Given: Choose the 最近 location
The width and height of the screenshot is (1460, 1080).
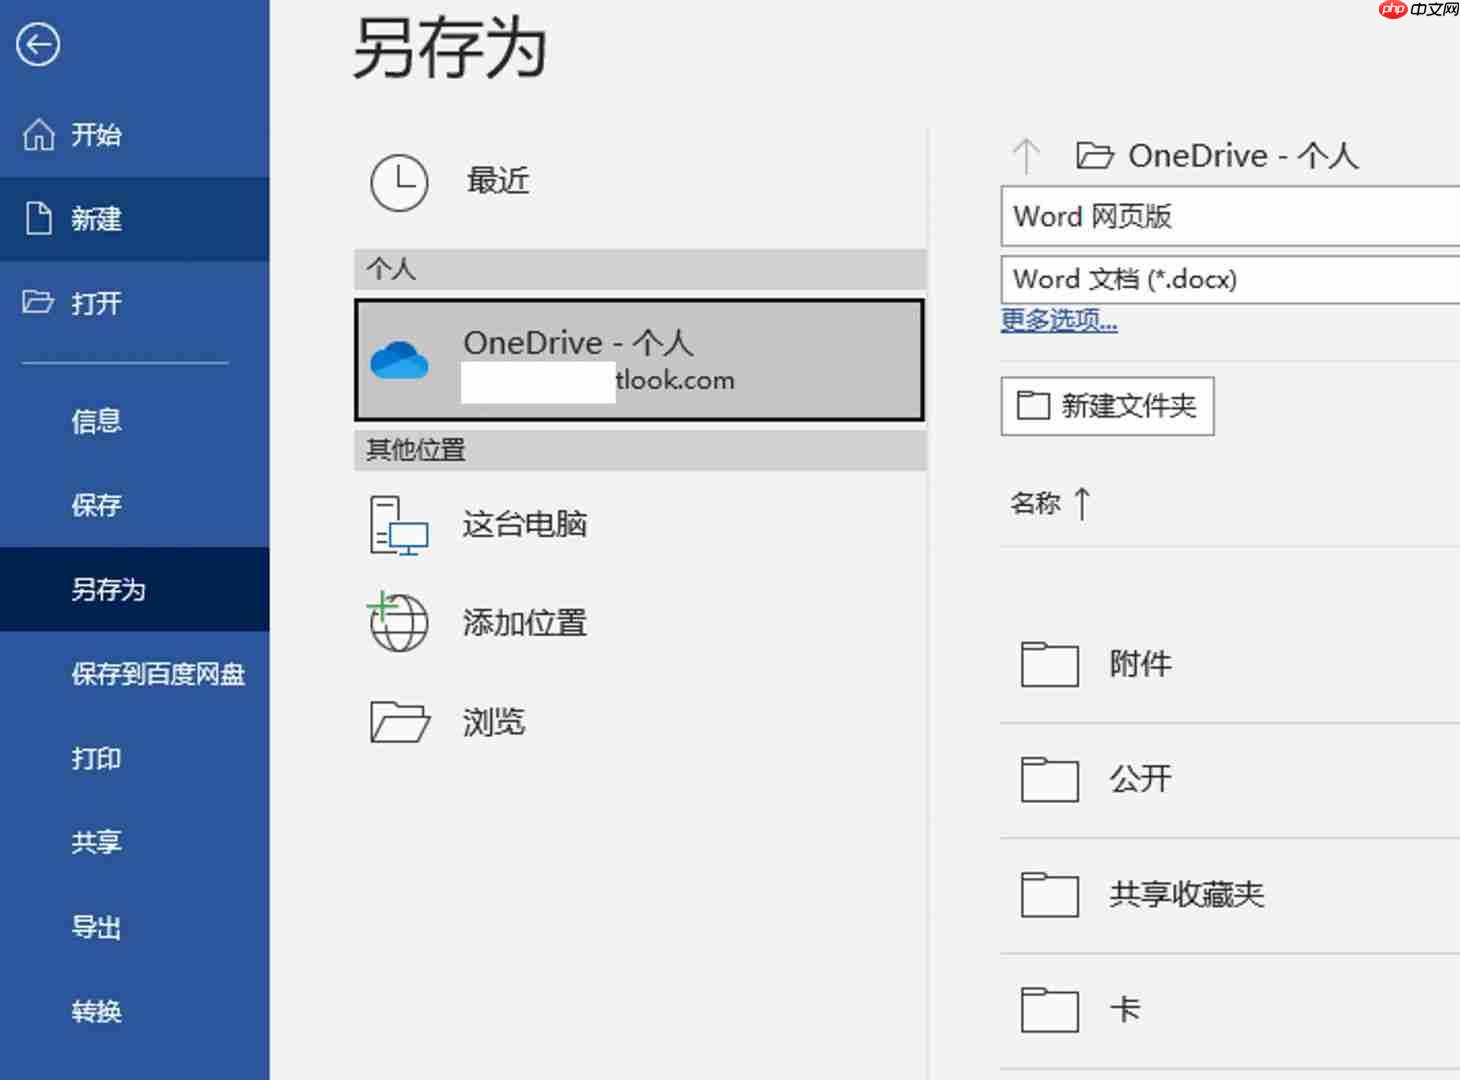Looking at the screenshot, I should 640,182.
